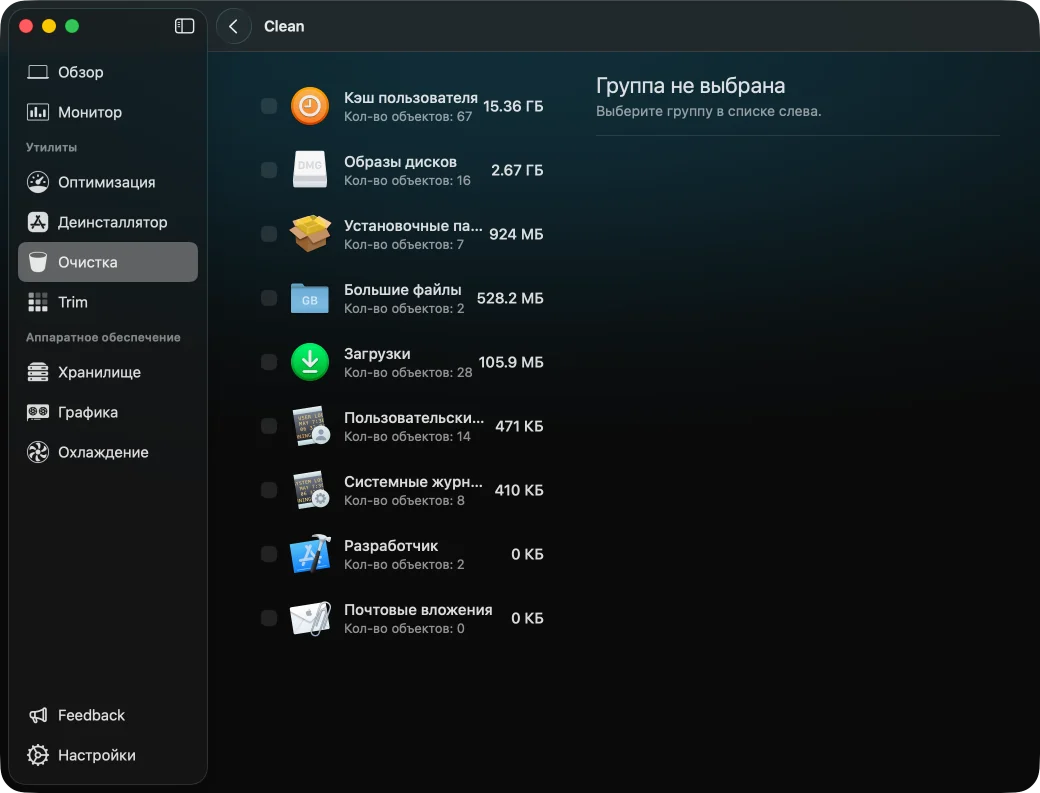
Task: Toggle the Пользовательские журналы checkbox
Action: (269, 426)
